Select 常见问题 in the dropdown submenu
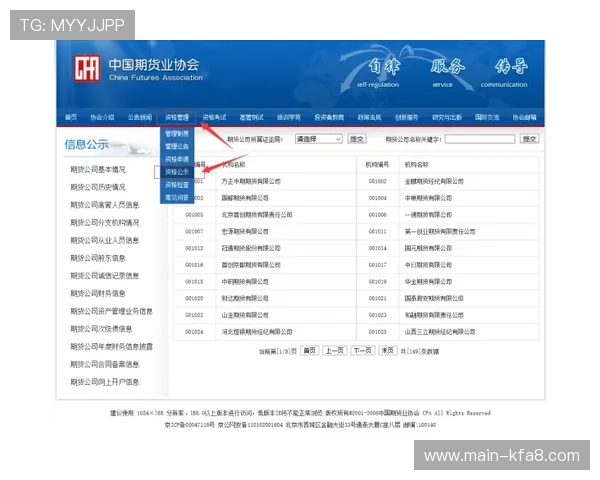Screen dimensions: 600x480 [x=177, y=198]
